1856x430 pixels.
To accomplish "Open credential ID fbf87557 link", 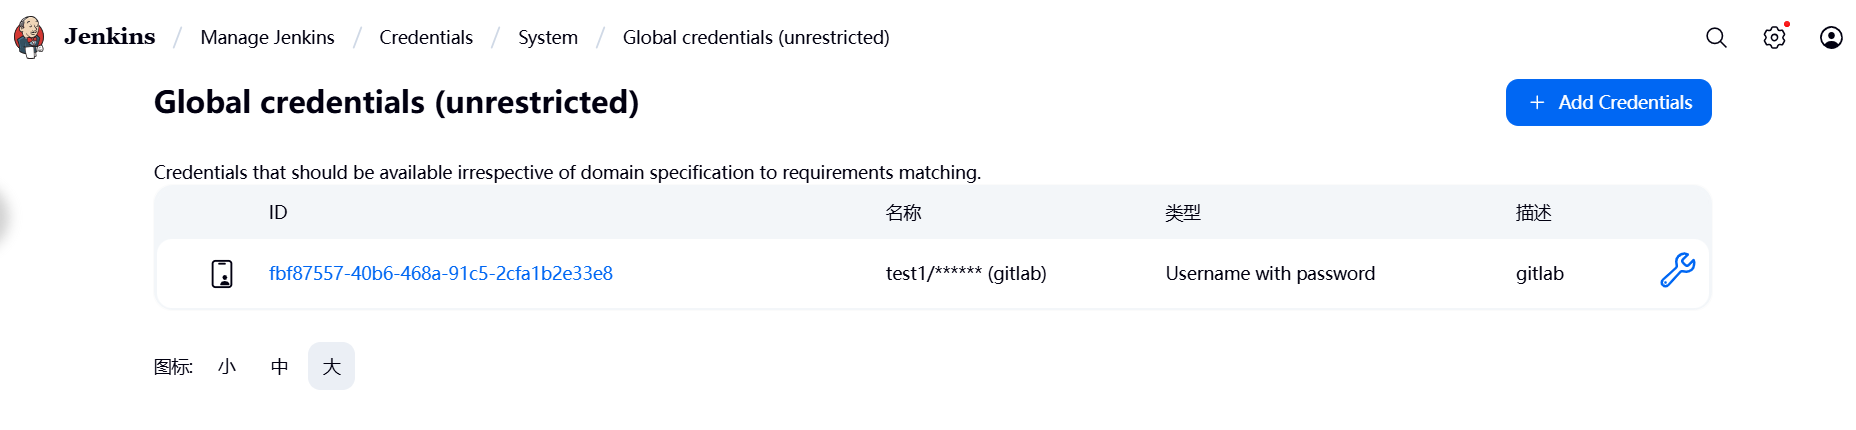I will point(441,274).
